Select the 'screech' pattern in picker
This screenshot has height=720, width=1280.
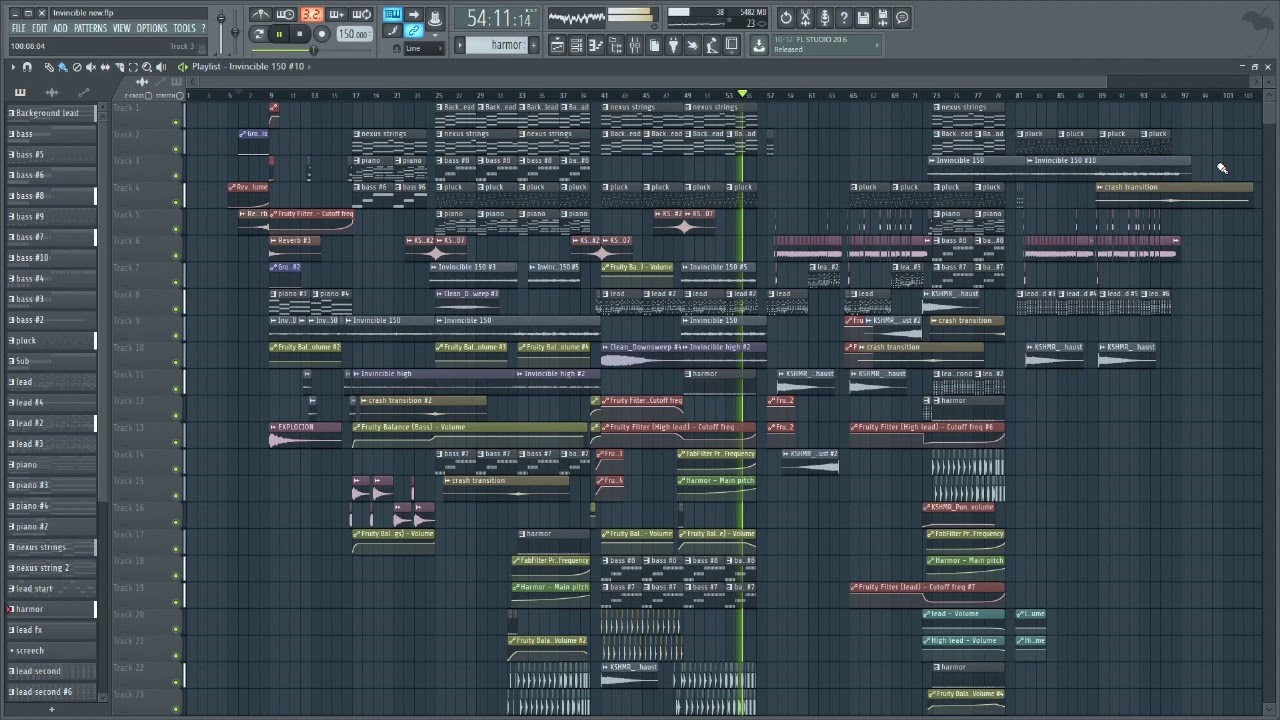coord(52,650)
